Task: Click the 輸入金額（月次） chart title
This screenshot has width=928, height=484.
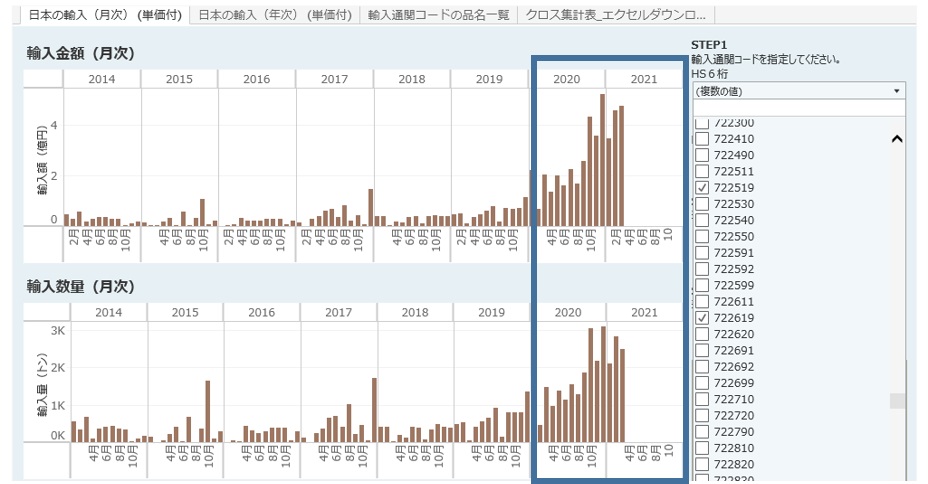Action: pos(80,53)
